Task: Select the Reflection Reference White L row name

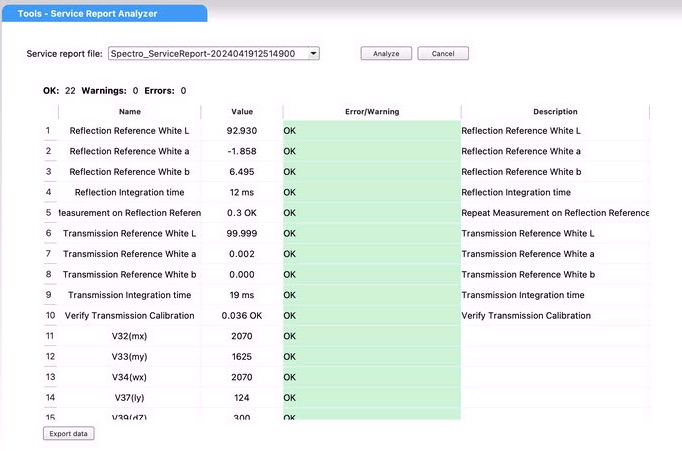Action: [x=129, y=131]
